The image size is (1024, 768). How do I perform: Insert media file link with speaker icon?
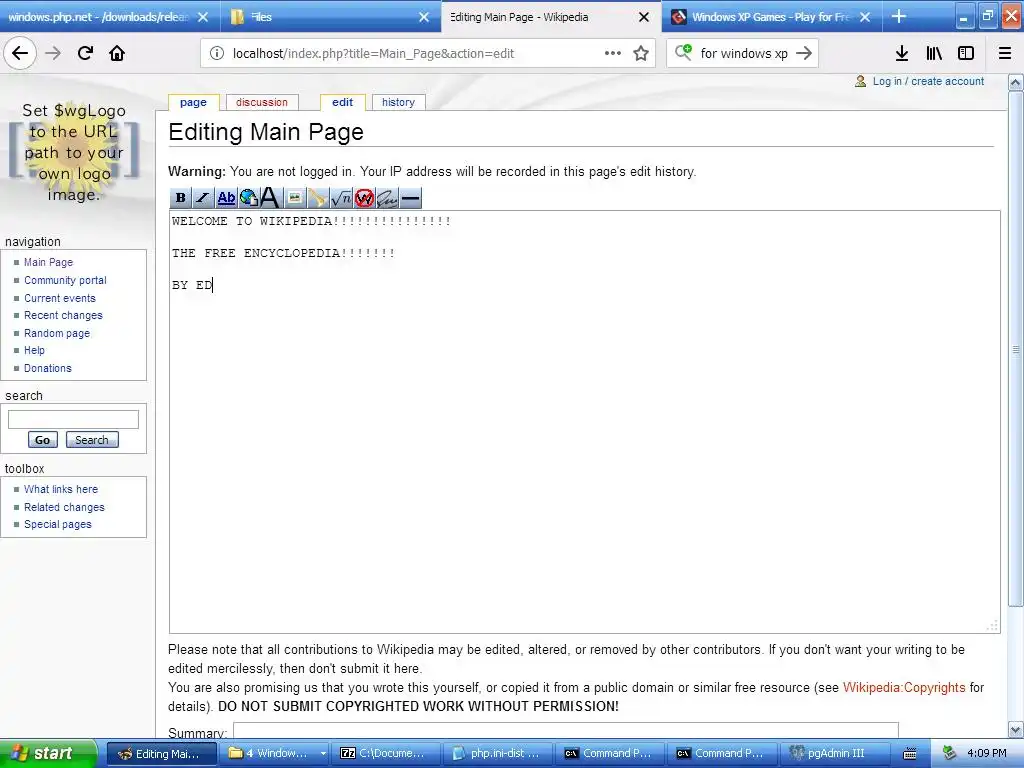point(317,198)
